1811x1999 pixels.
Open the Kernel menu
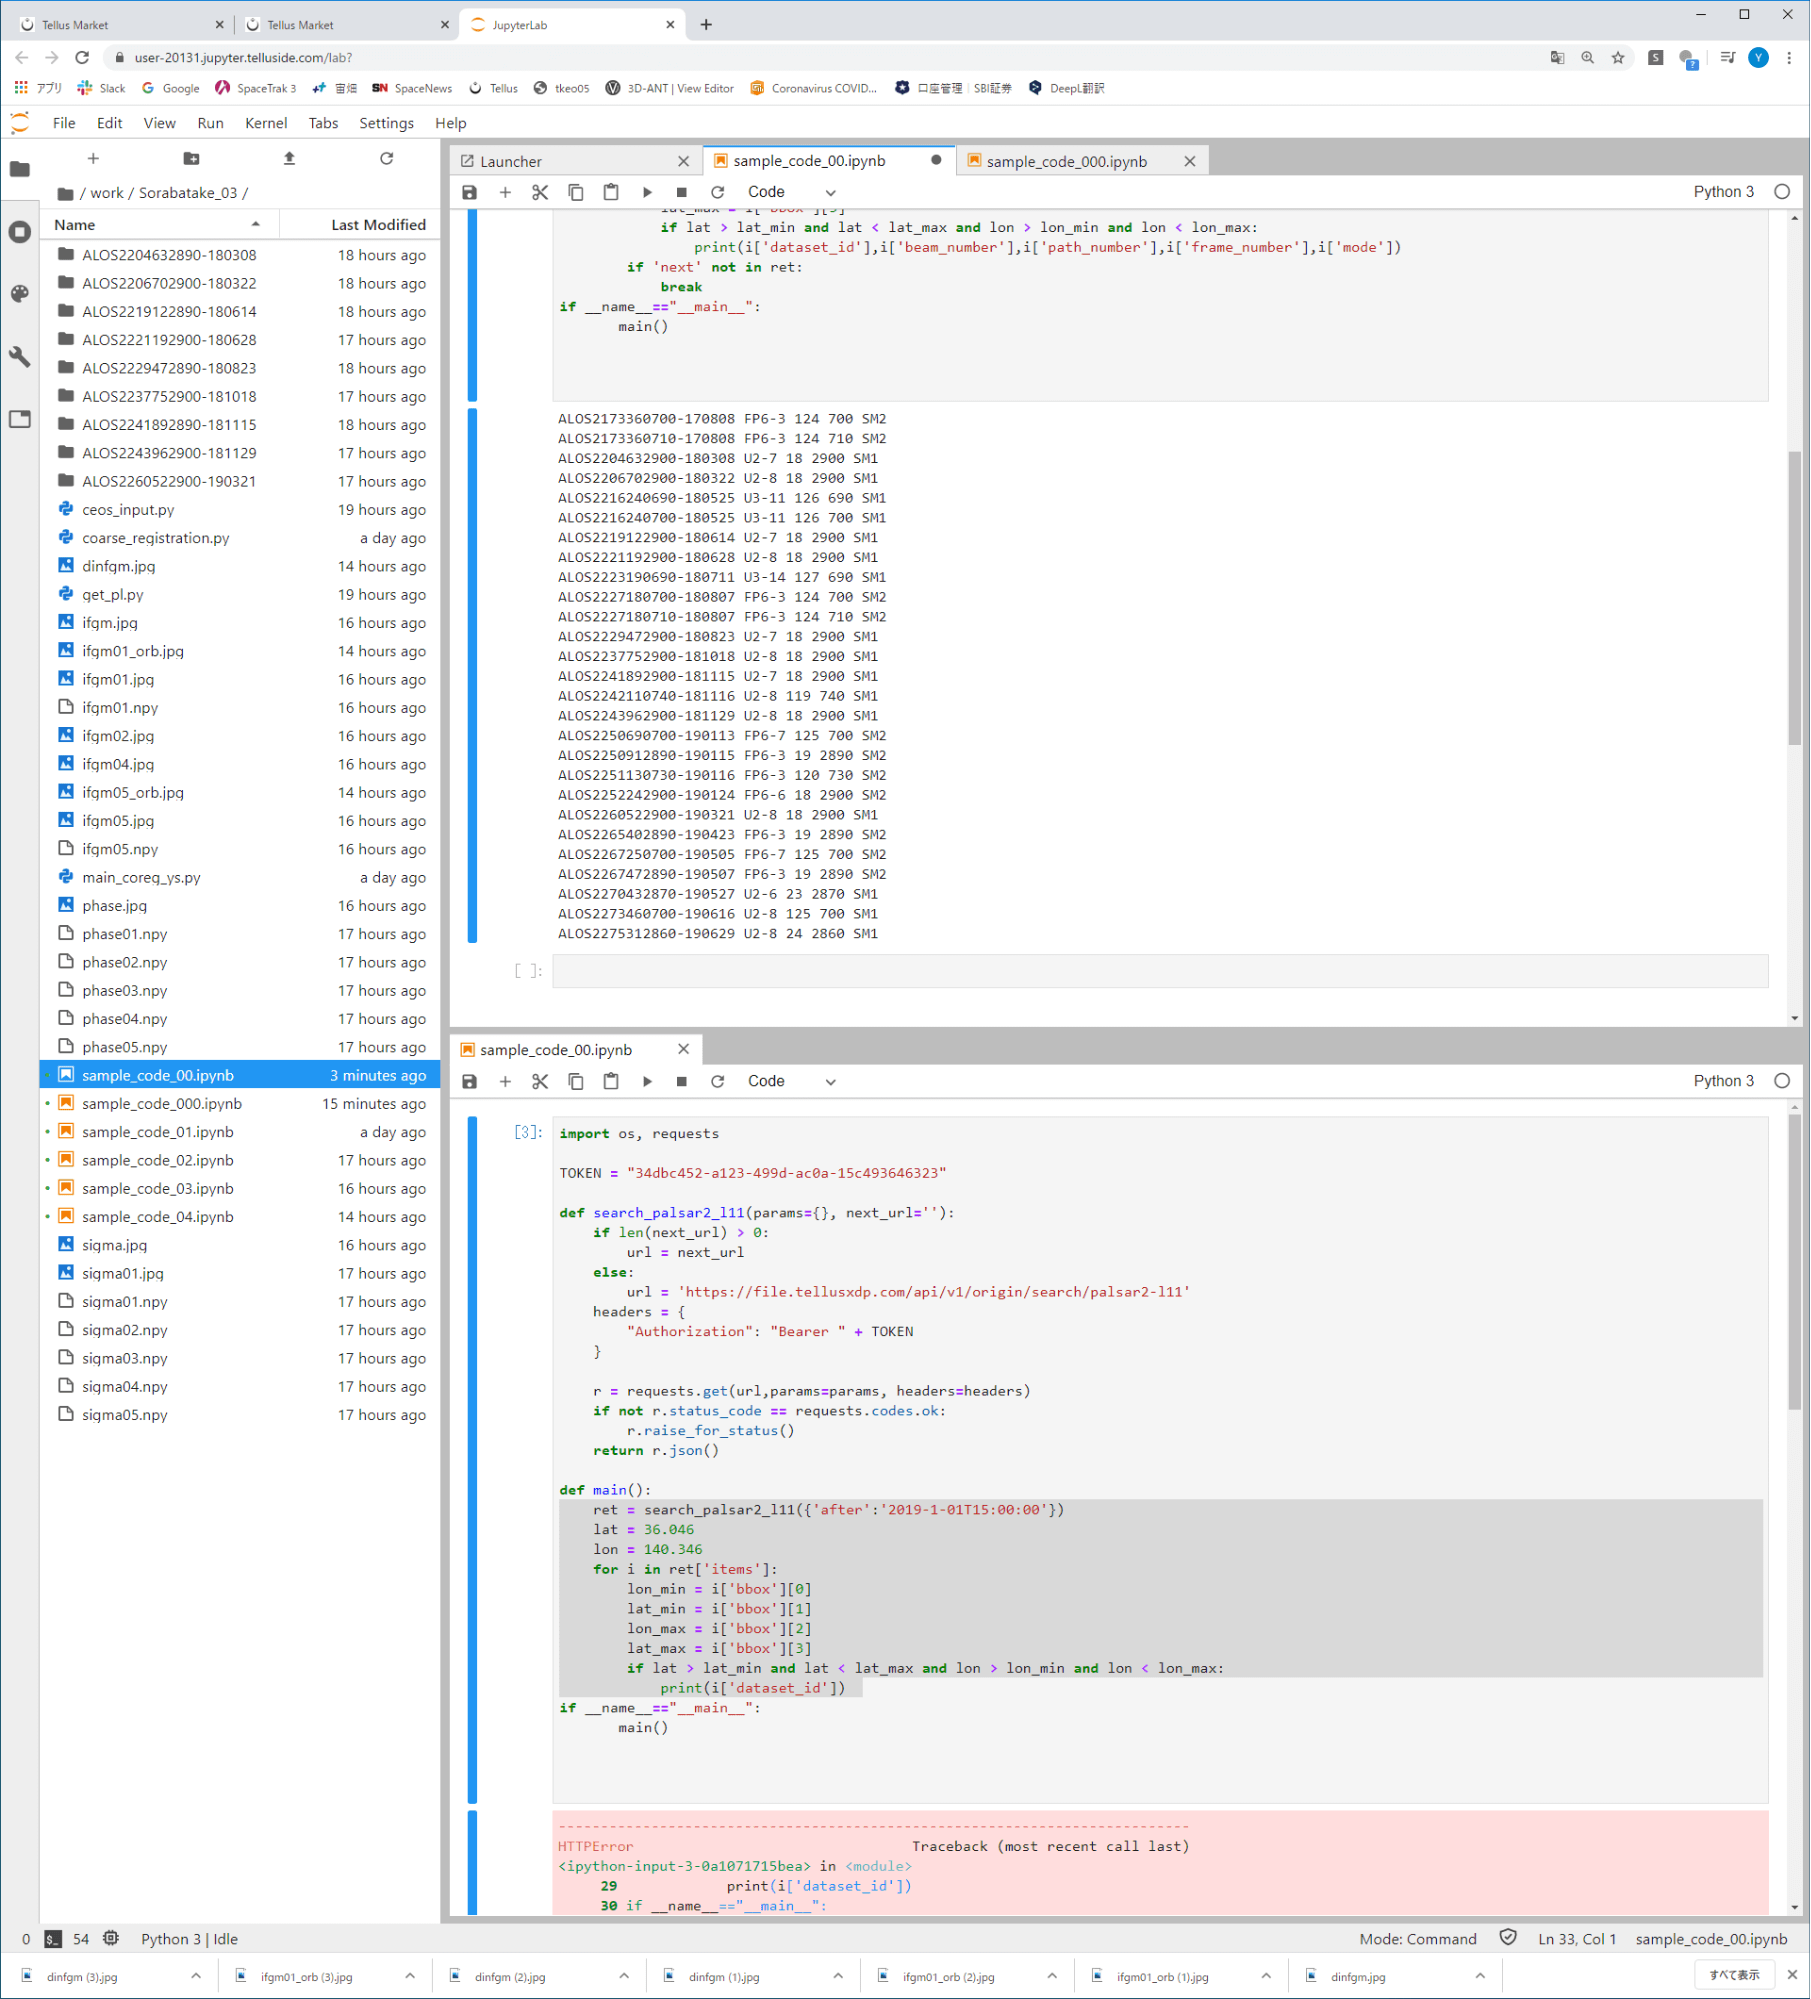point(266,123)
